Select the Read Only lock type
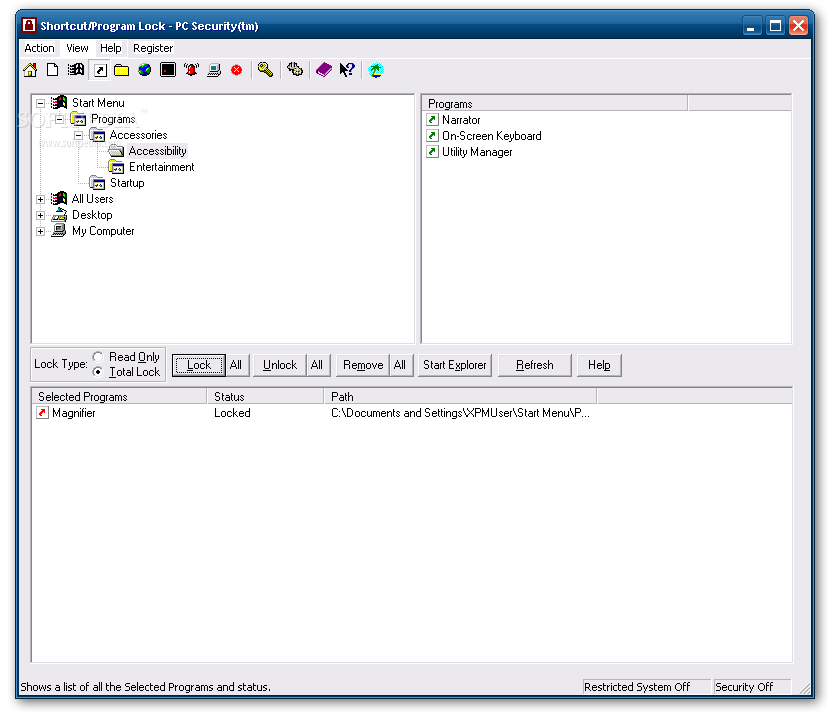The height and width of the screenshot is (714, 830). pos(98,357)
